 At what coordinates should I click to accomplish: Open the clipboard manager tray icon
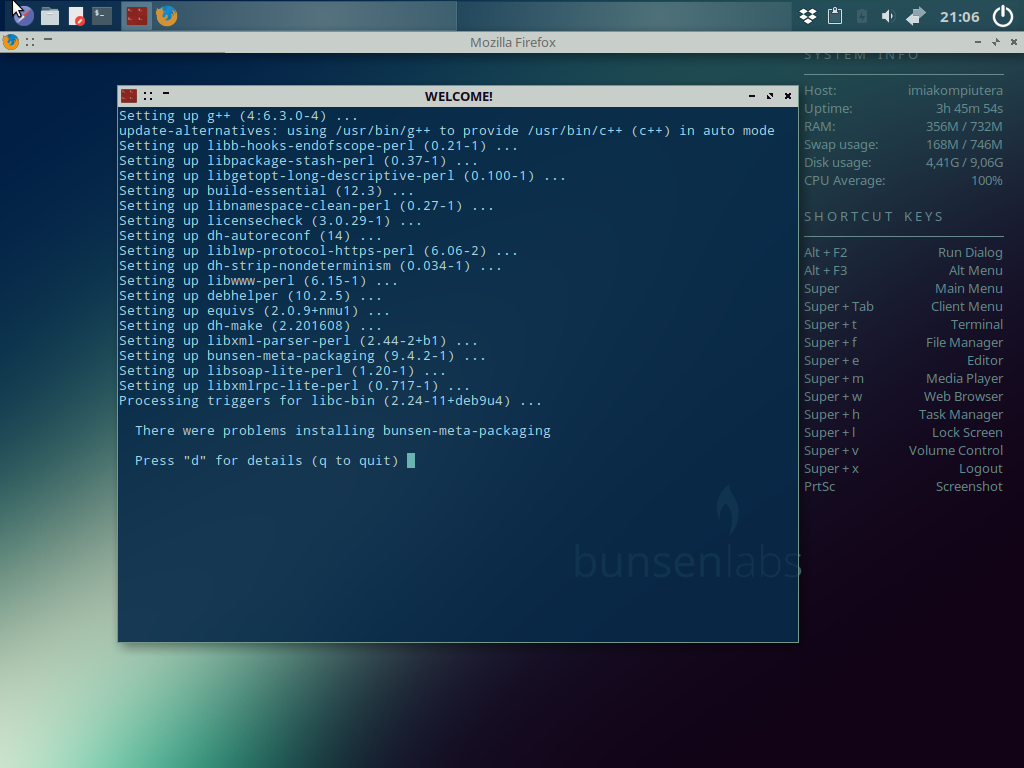click(835, 16)
